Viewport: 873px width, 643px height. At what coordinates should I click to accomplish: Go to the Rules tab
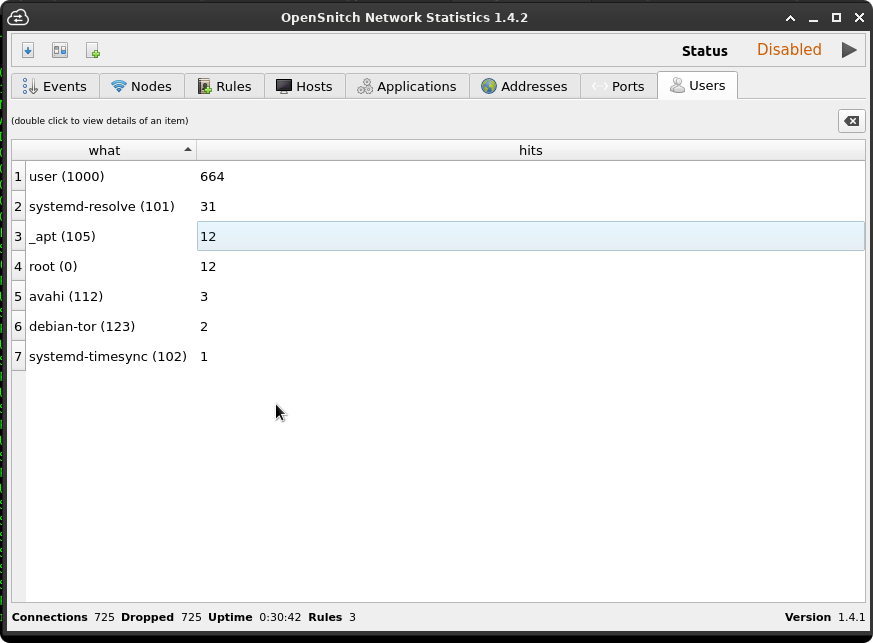click(x=224, y=86)
